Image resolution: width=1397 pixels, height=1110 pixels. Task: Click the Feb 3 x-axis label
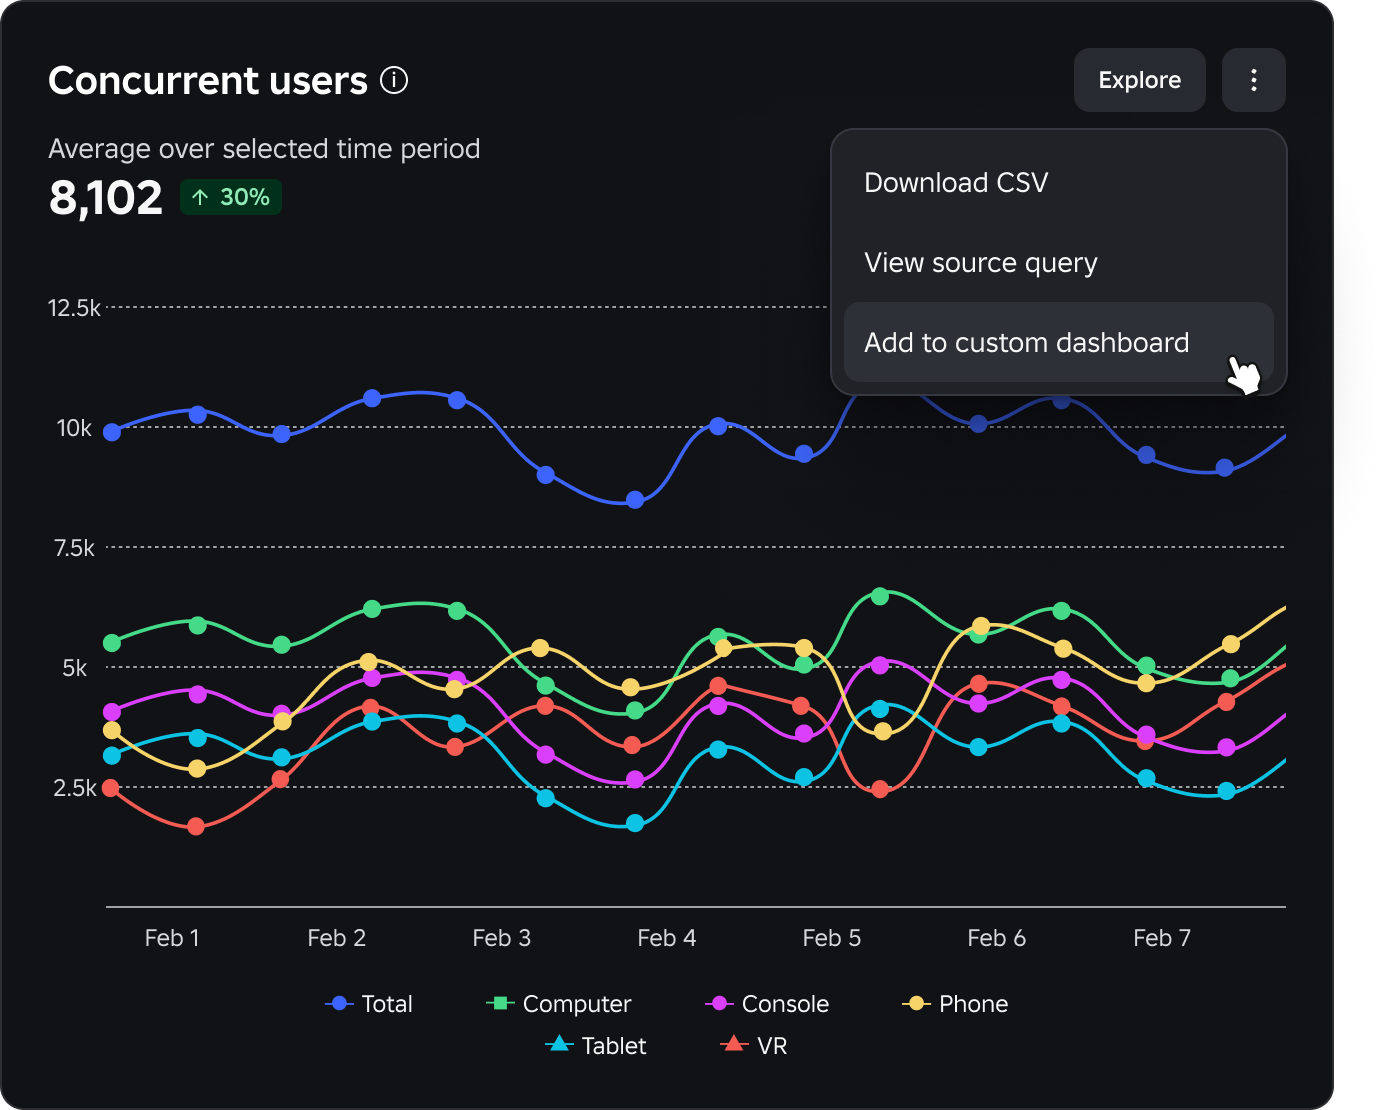tap(502, 937)
